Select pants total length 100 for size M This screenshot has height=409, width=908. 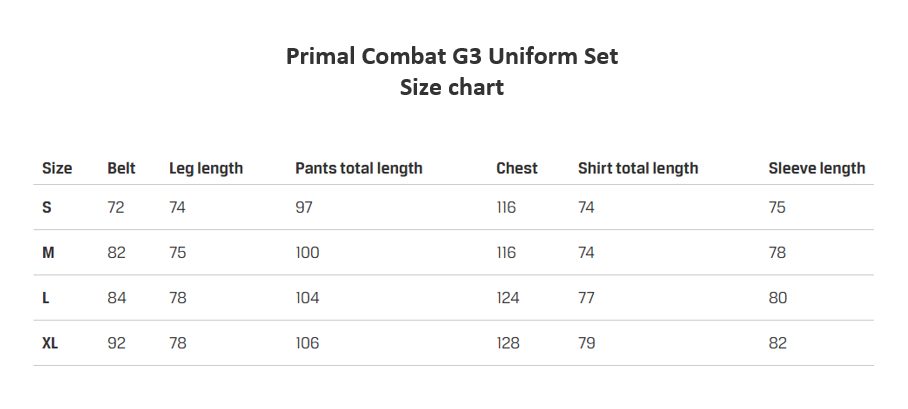[x=307, y=253]
